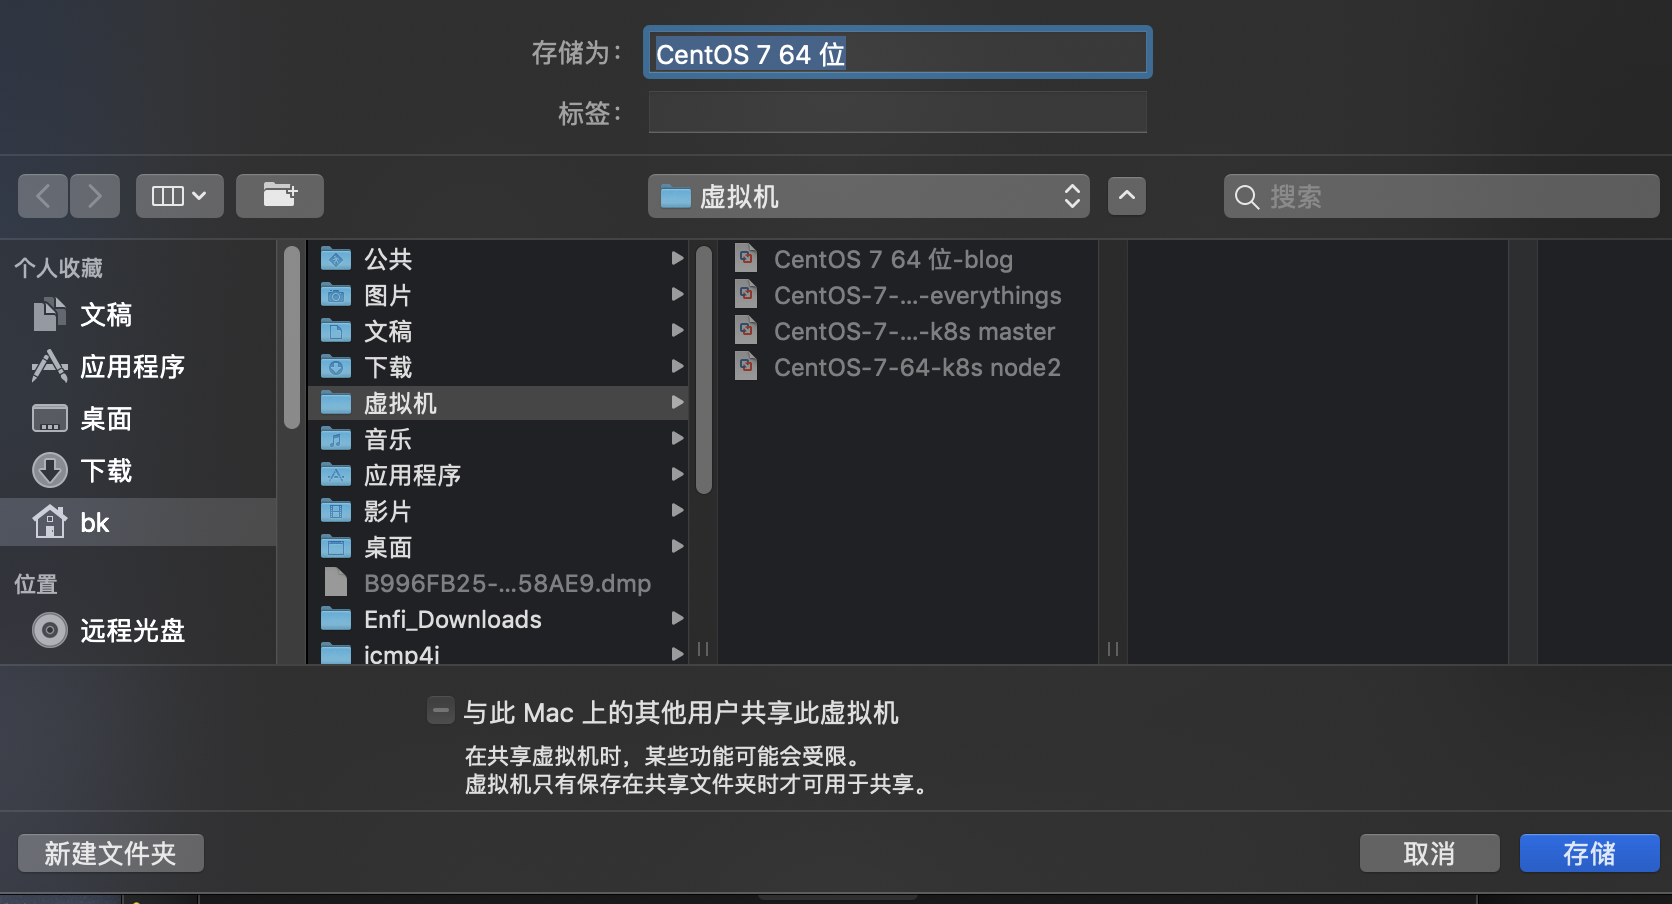1672x904 pixels.
Task: Select 桌面 in the sidebar
Action: coord(138,419)
